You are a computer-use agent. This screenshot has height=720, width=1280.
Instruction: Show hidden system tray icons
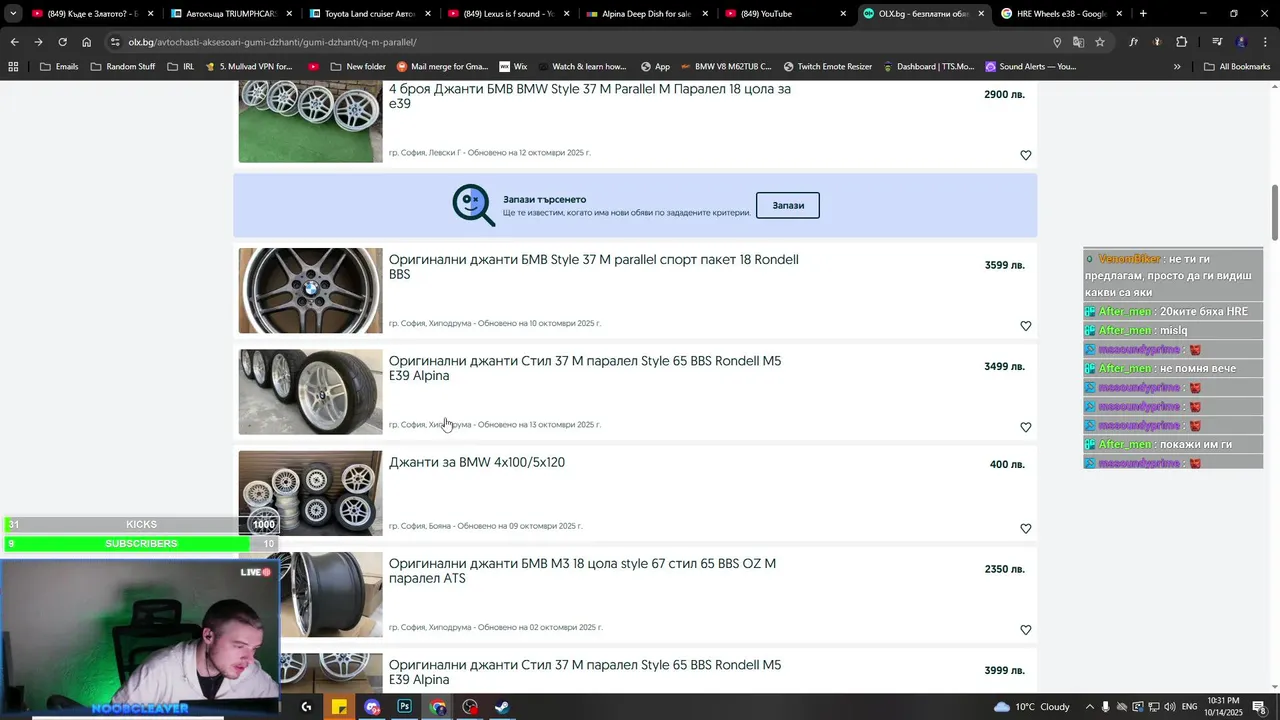click(x=1091, y=707)
